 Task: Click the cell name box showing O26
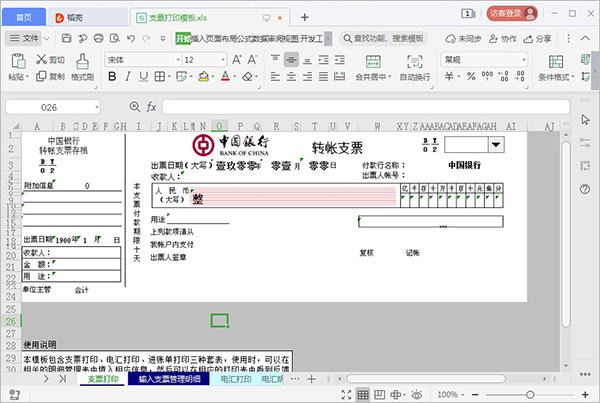click(50, 106)
